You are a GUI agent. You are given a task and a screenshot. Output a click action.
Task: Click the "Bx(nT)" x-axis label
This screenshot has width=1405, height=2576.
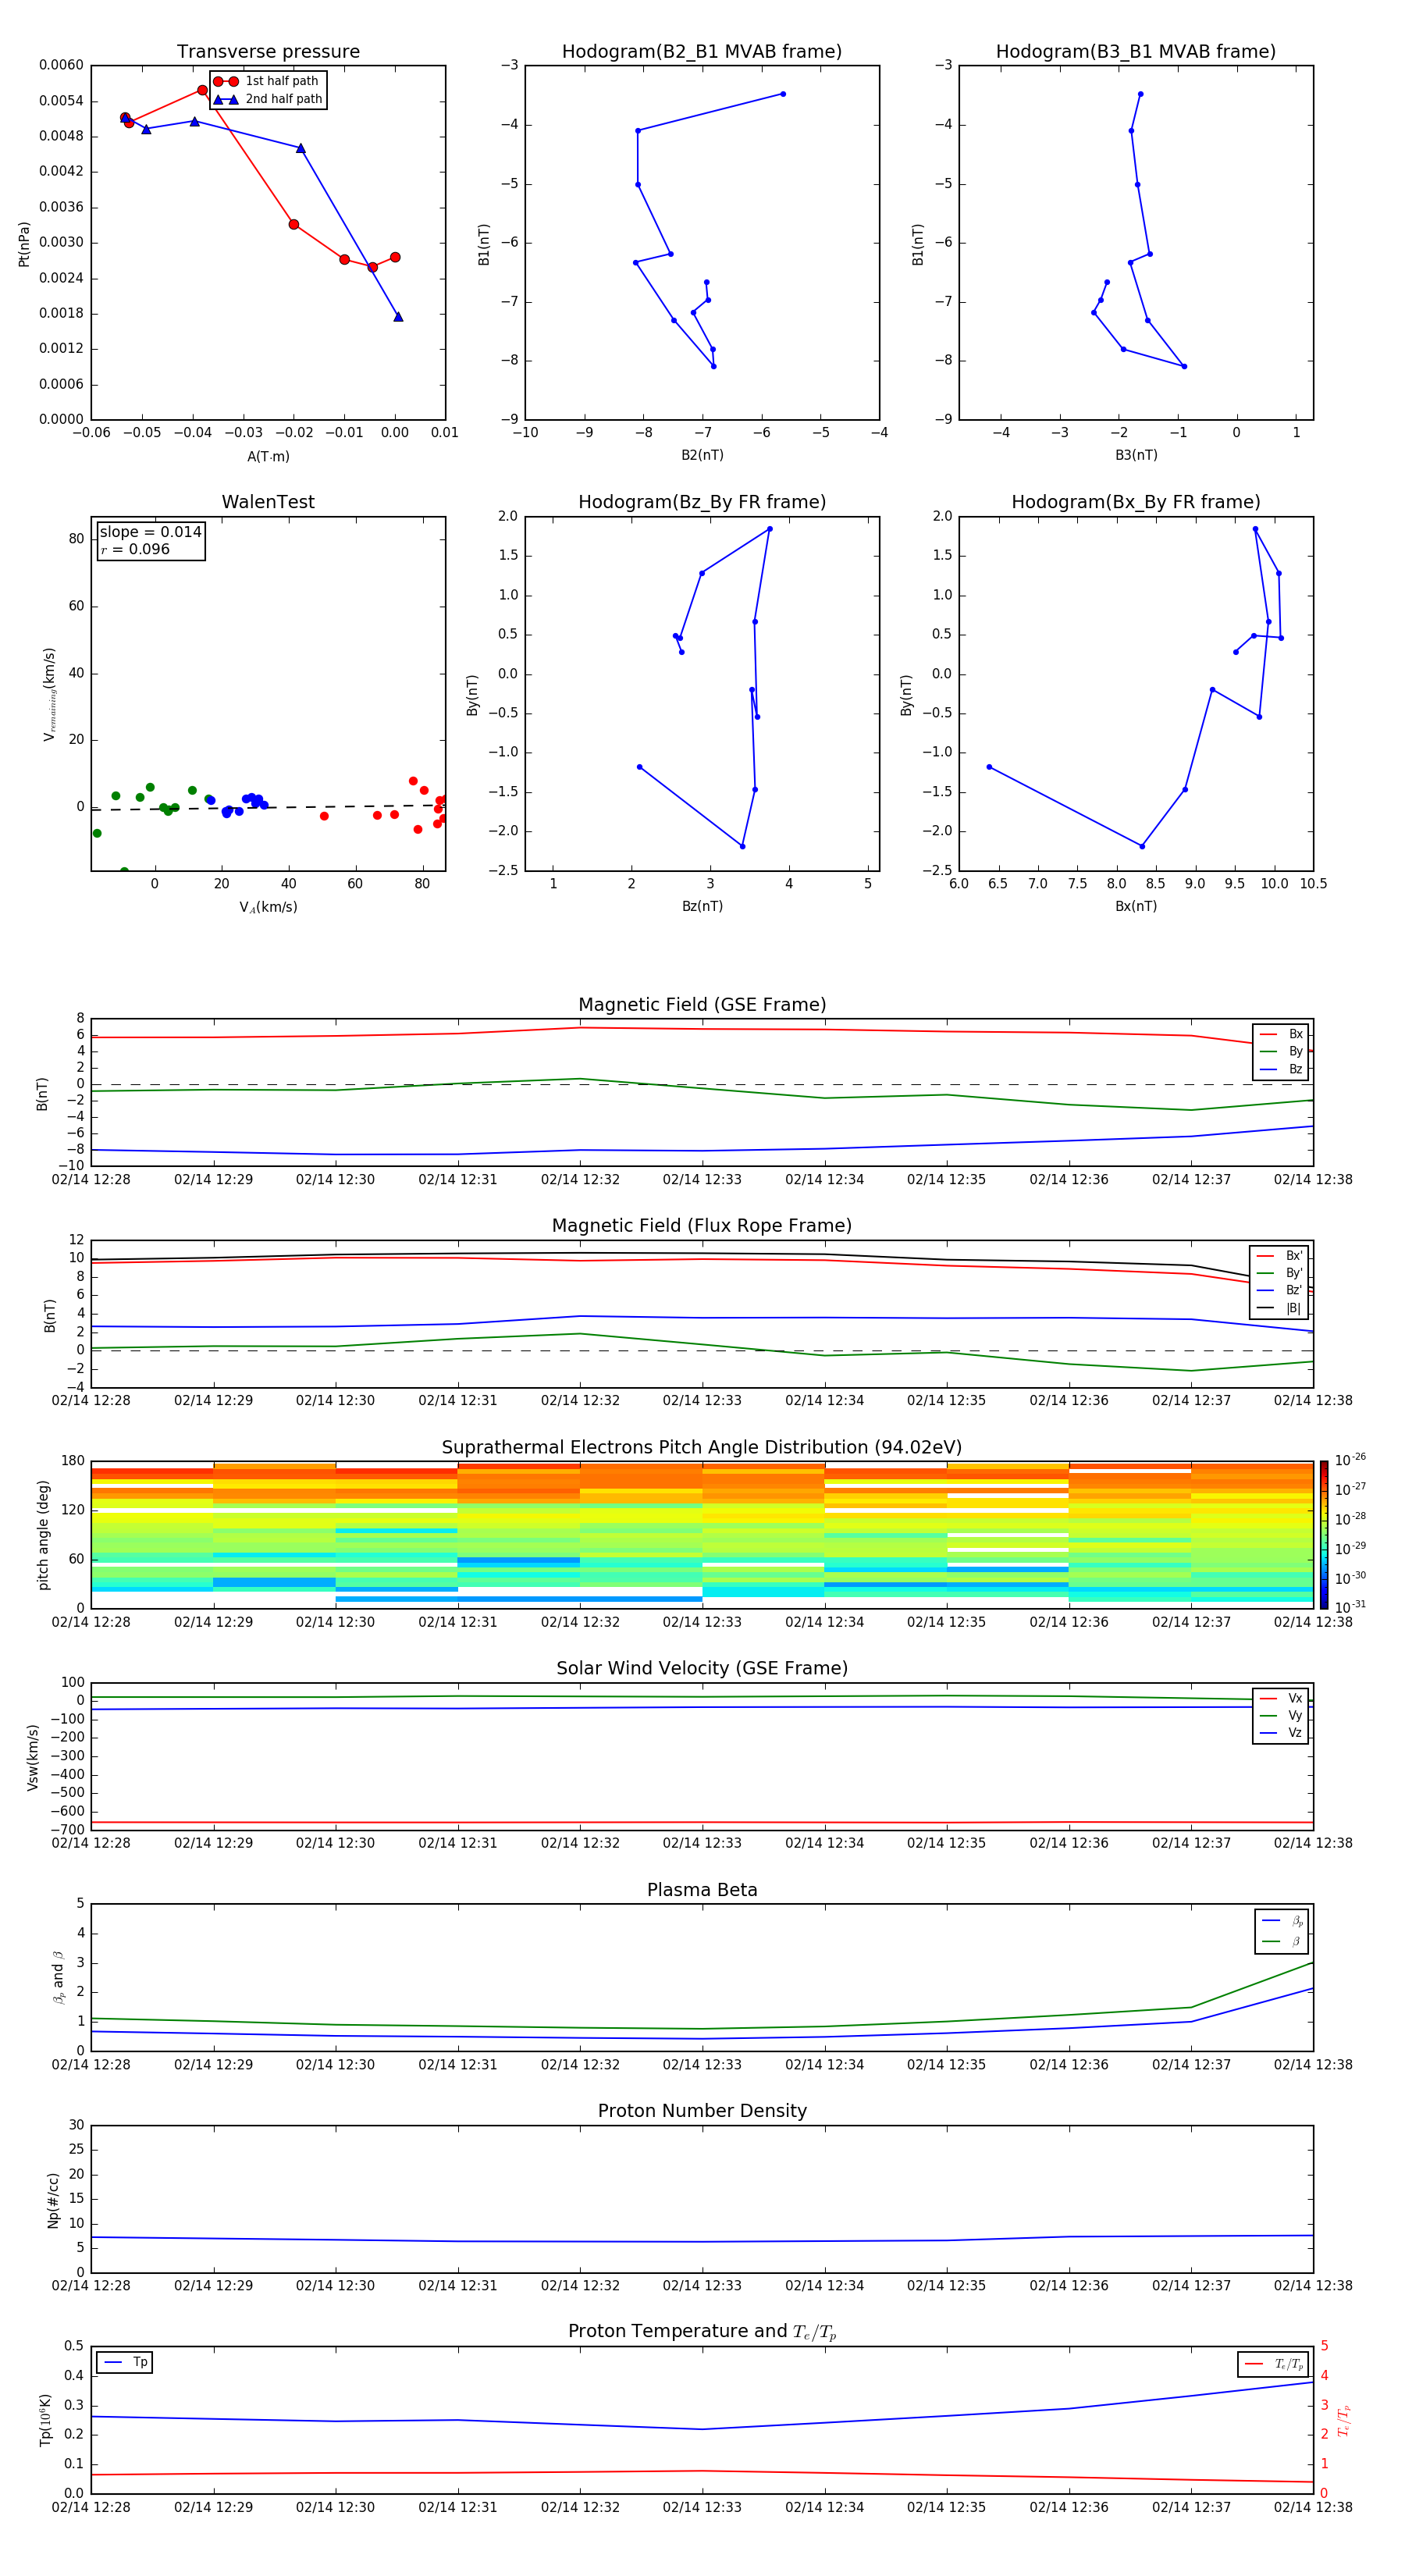coord(1136,906)
